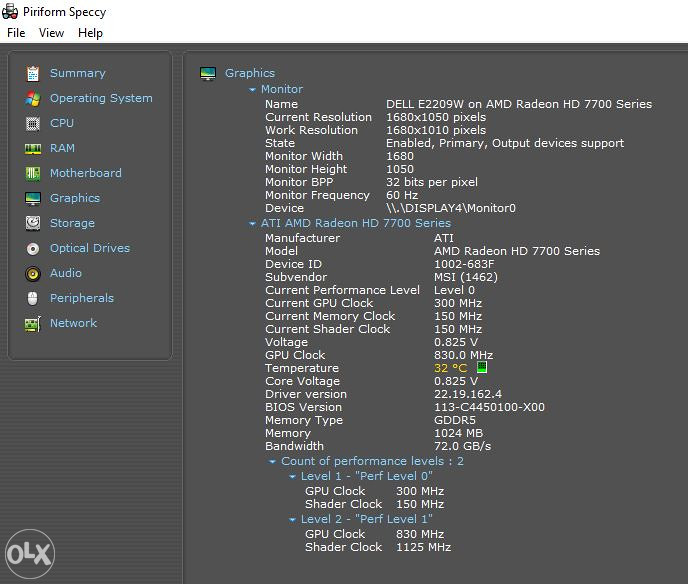Open the Help menu
Image resolution: width=688 pixels, height=584 pixels.
tap(90, 33)
